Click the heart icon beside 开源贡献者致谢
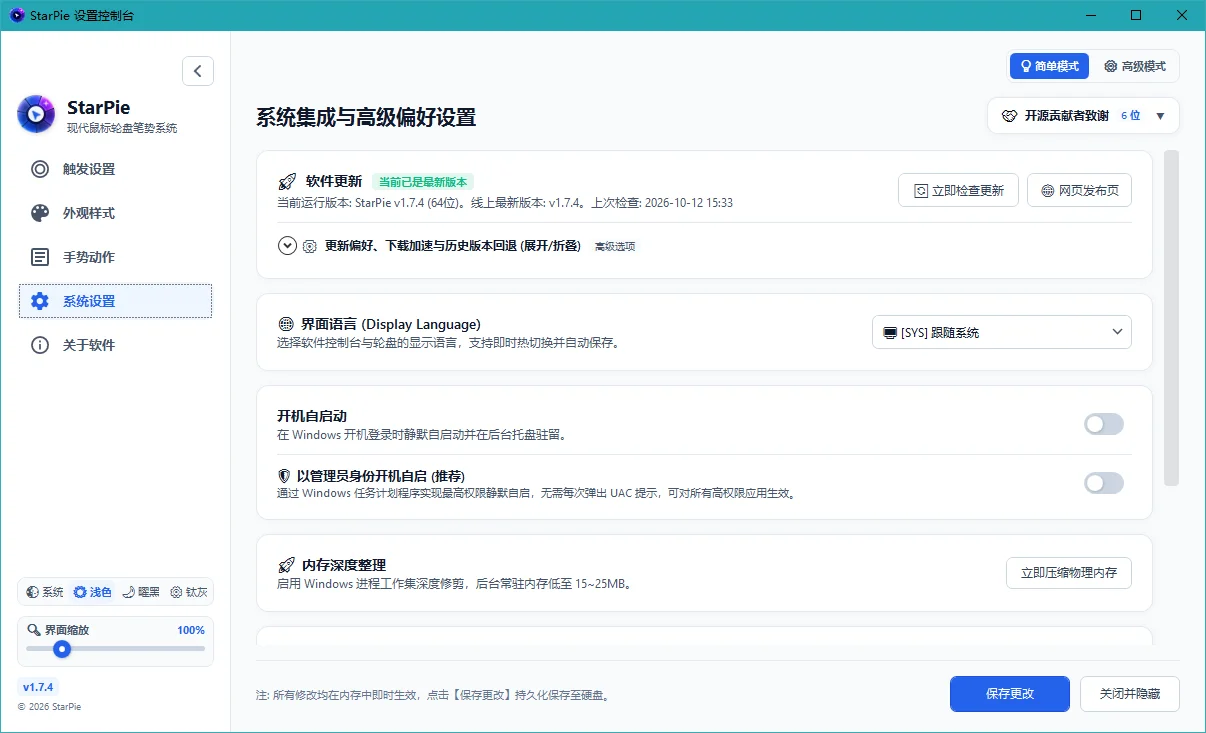 (1009, 116)
